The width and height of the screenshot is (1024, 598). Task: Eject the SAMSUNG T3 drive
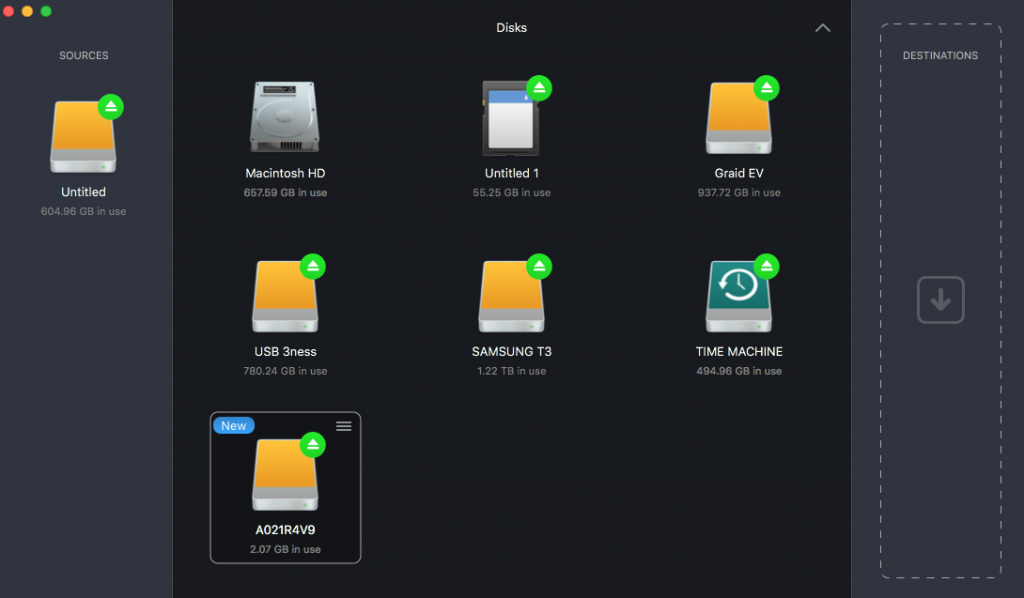point(540,266)
